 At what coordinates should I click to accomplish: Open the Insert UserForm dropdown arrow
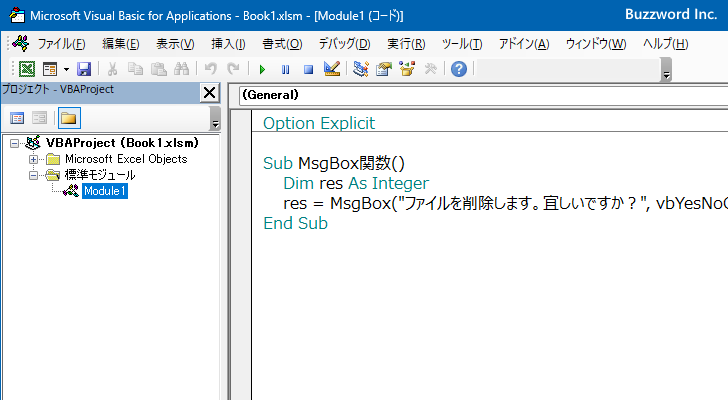(66, 69)
